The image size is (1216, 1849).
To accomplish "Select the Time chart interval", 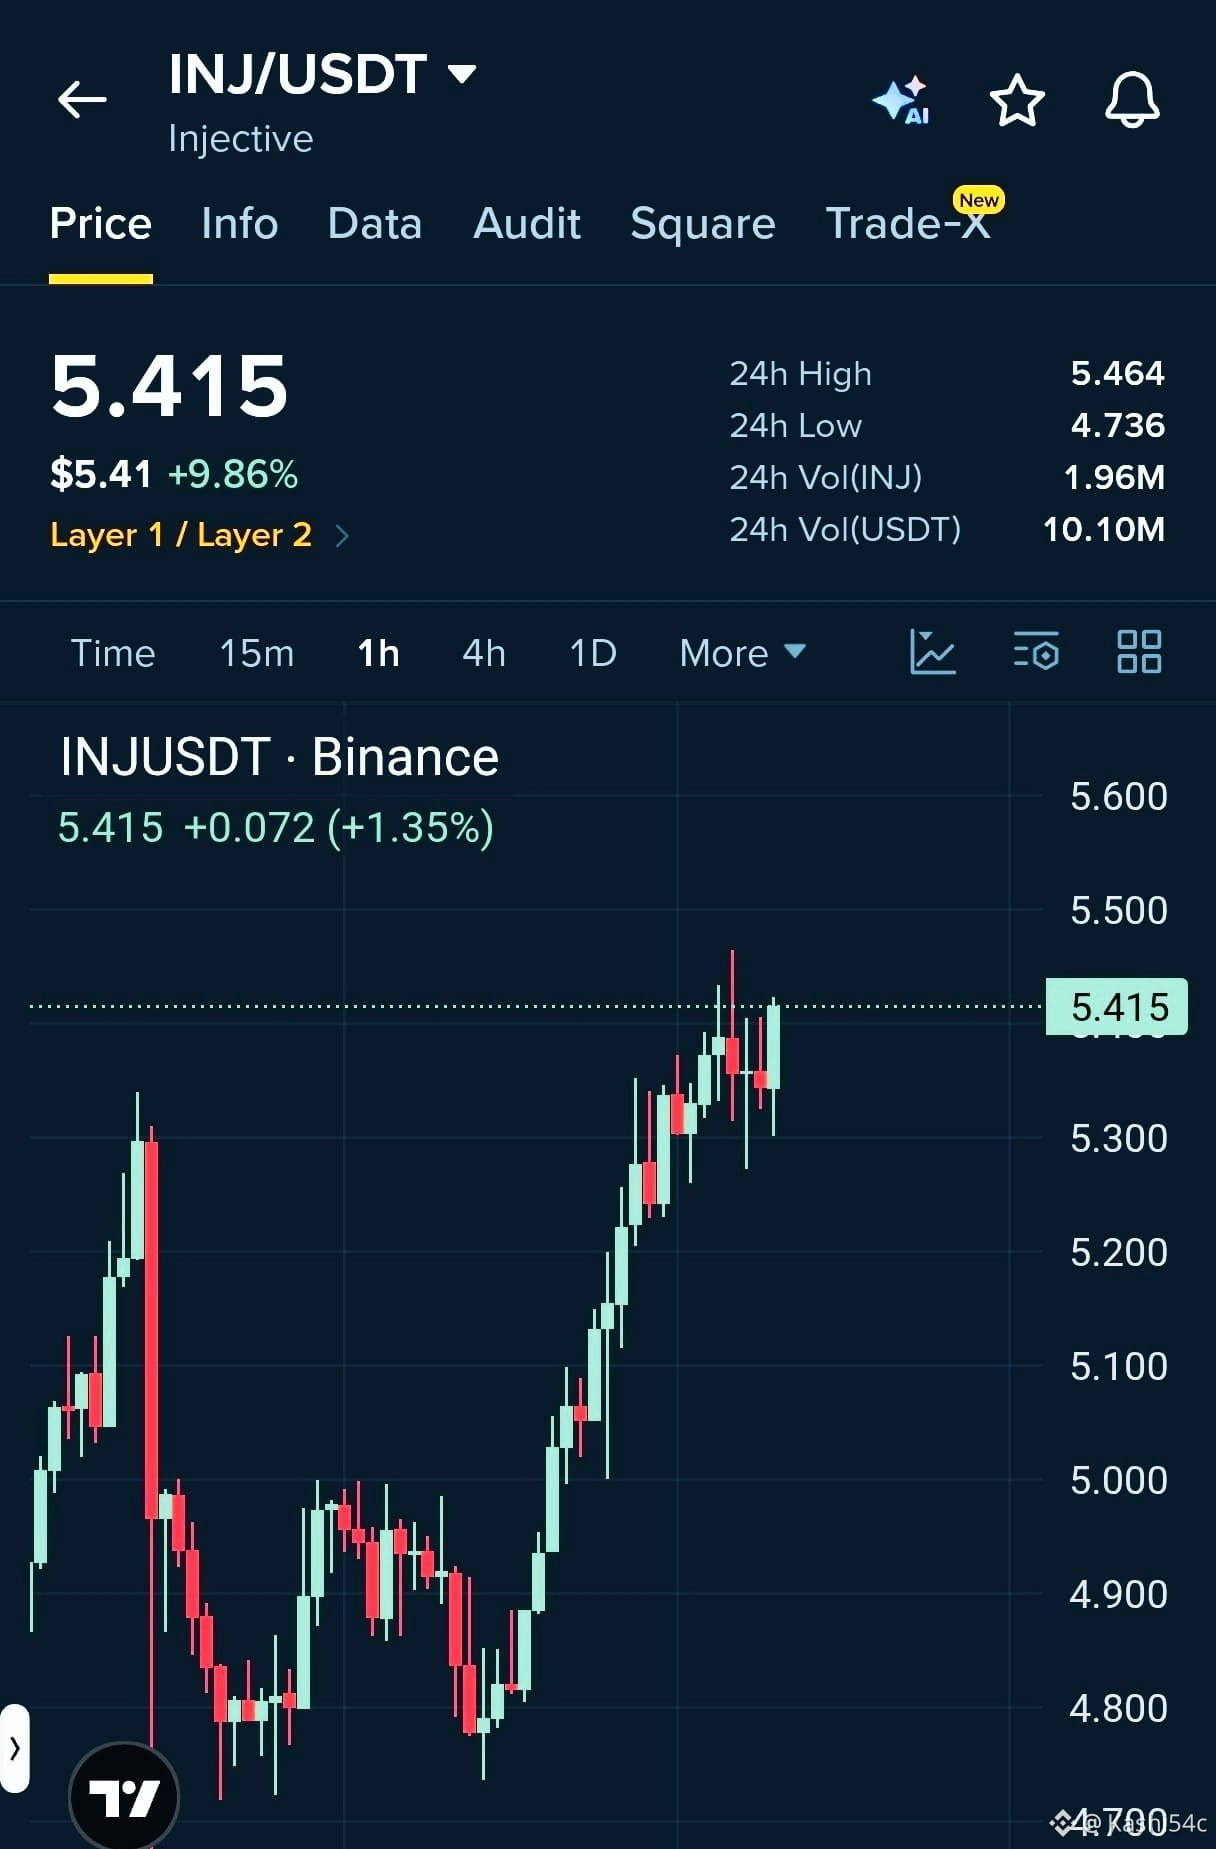I will (x=113, y=653).
